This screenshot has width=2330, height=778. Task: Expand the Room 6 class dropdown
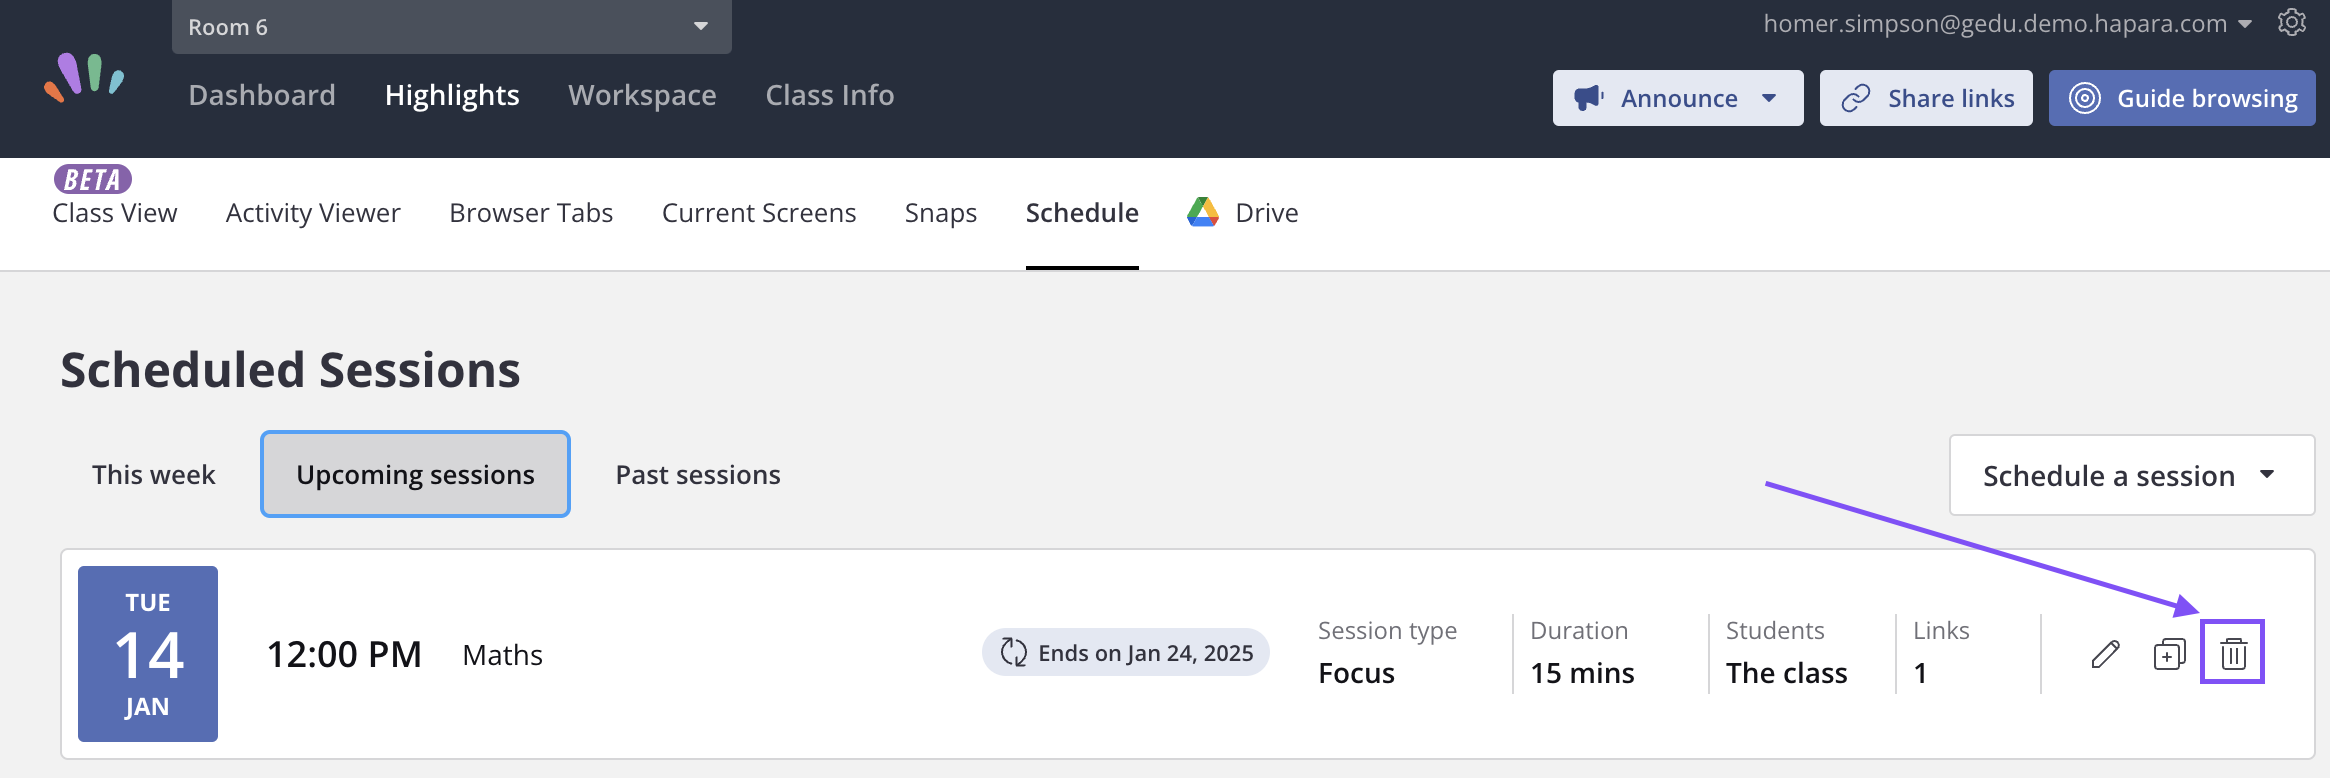pos(452,27)
